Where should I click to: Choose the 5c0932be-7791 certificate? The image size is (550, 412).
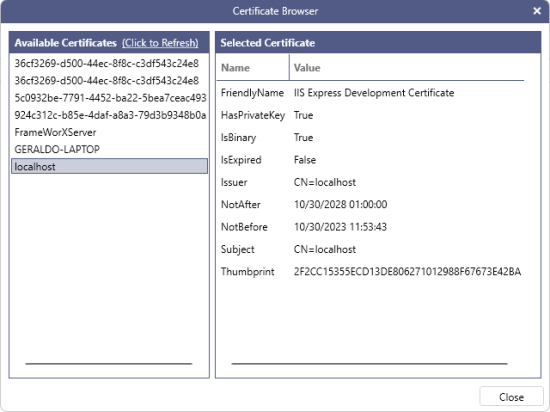coord(109,98)
